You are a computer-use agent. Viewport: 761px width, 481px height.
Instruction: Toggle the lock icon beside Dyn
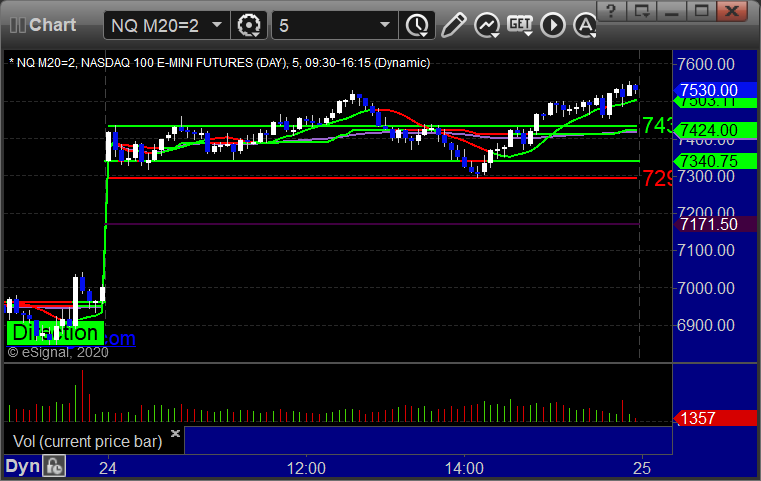(54, 466)
